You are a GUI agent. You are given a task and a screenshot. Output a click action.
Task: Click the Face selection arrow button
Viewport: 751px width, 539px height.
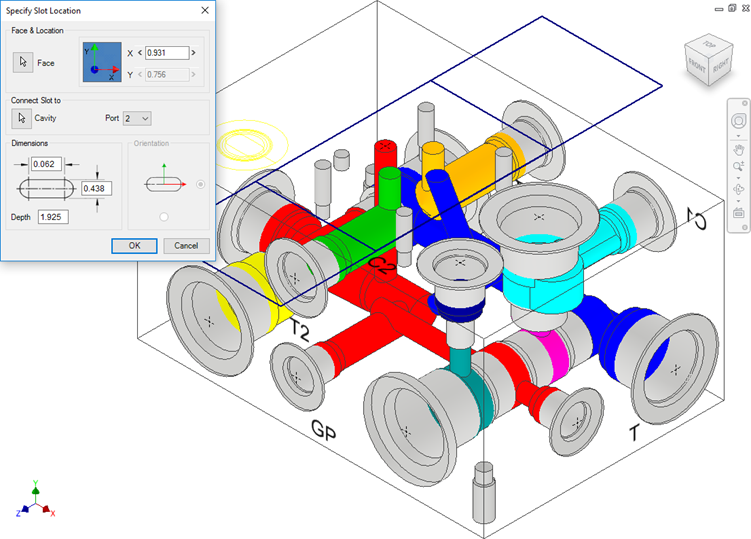click(x=22, y=62)
